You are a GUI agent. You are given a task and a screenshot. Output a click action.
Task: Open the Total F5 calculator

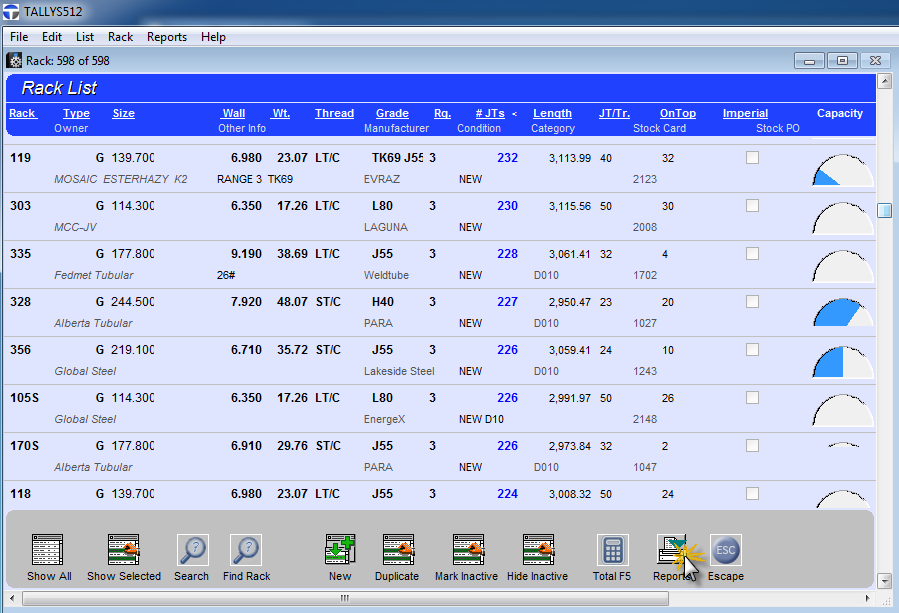[612, 550]
